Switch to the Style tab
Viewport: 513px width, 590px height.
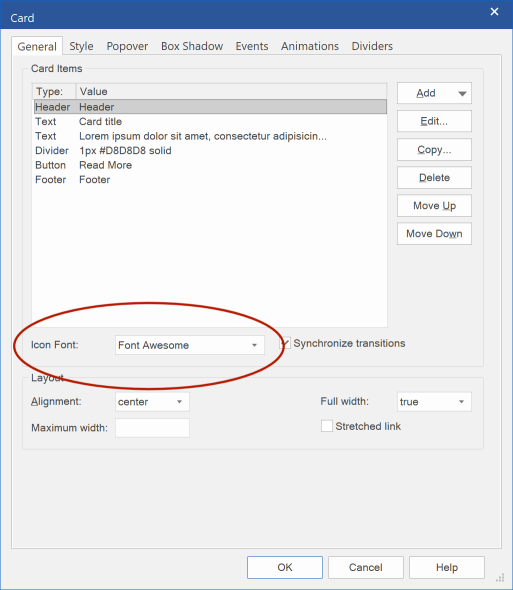point(81,46)
